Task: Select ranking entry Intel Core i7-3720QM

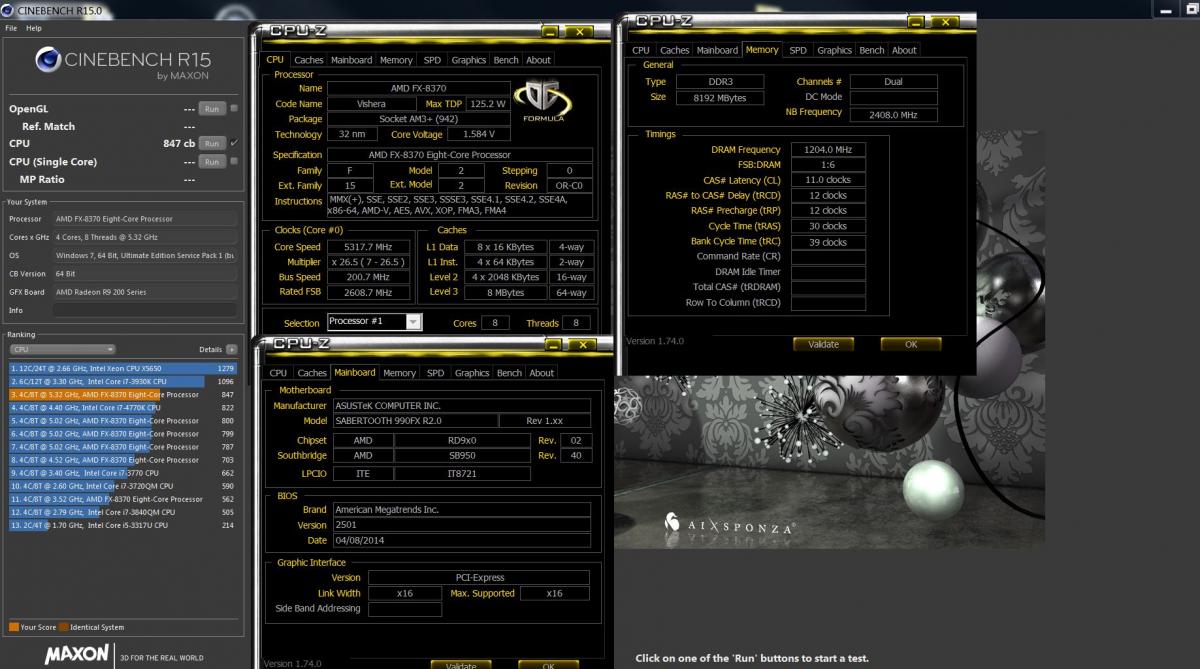Action: click(122, 485)
